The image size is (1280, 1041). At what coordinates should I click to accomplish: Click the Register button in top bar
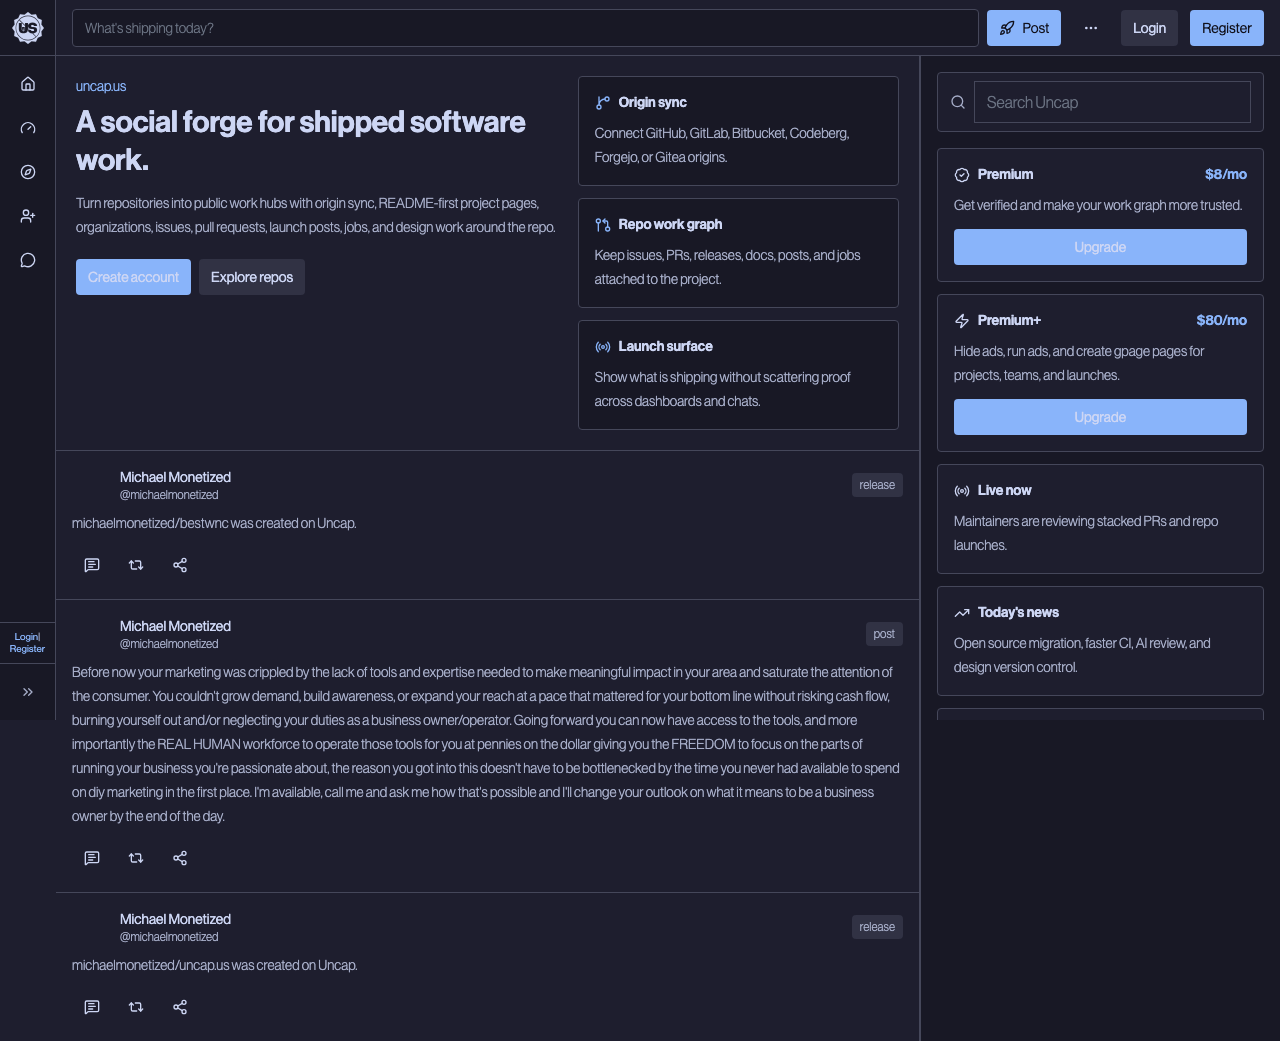pyautogui.click(x=1227, y=28)
